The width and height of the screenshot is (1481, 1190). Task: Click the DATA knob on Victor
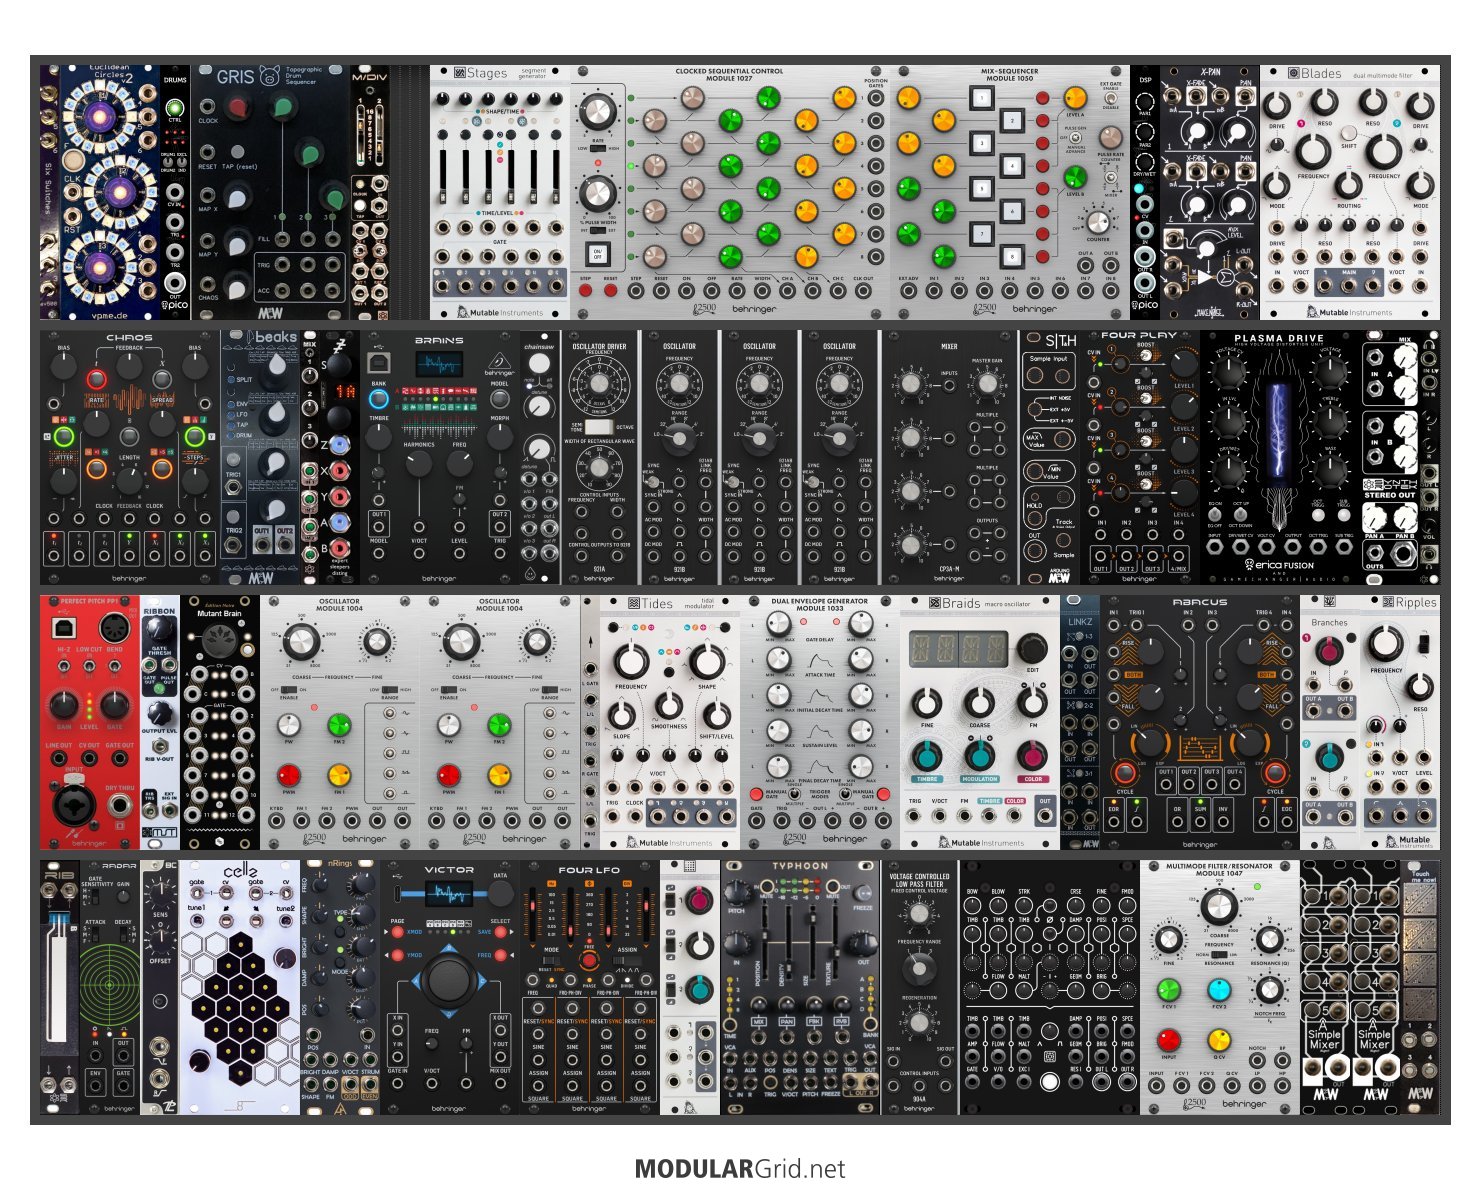[x=500, y=894]
